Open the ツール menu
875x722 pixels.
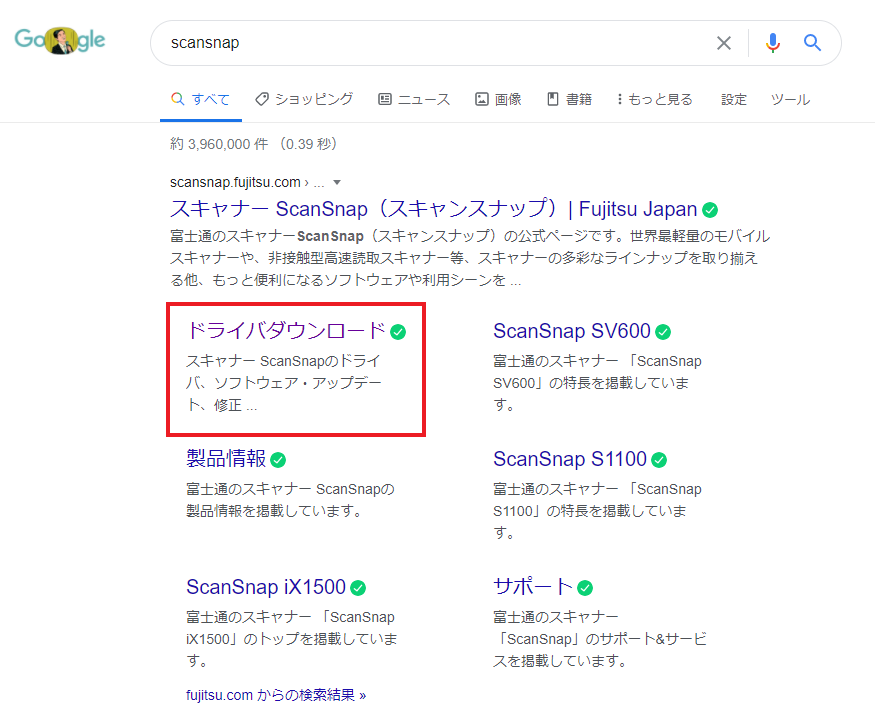tap(790, 99)
